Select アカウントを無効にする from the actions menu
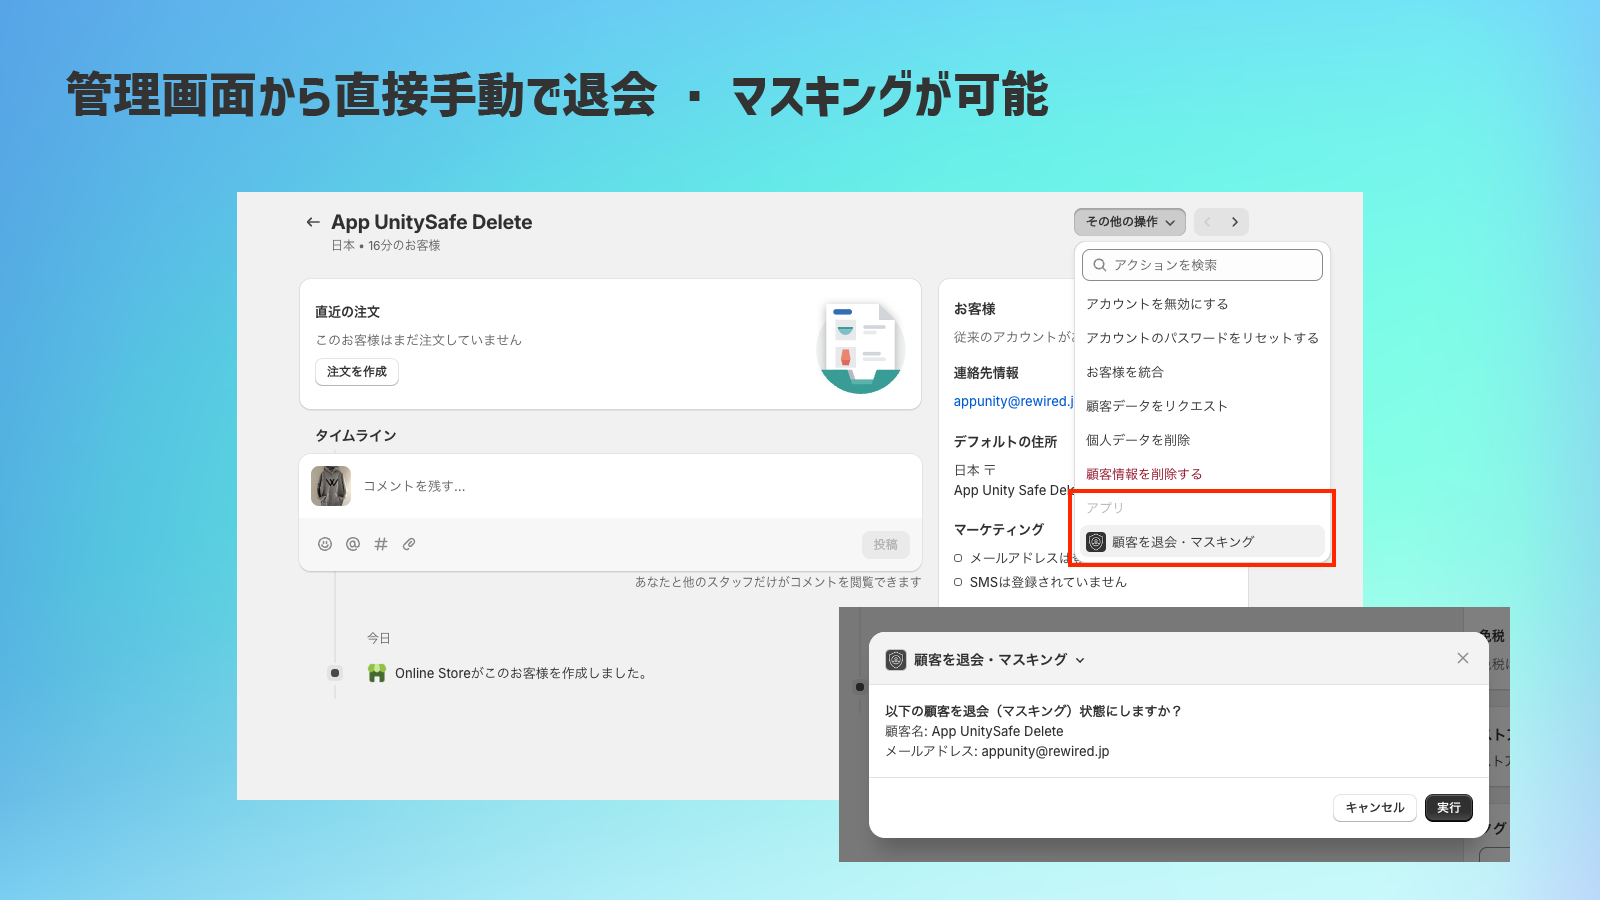The width and height of the screenshot is (1600, 900). tap(1157, 303)
